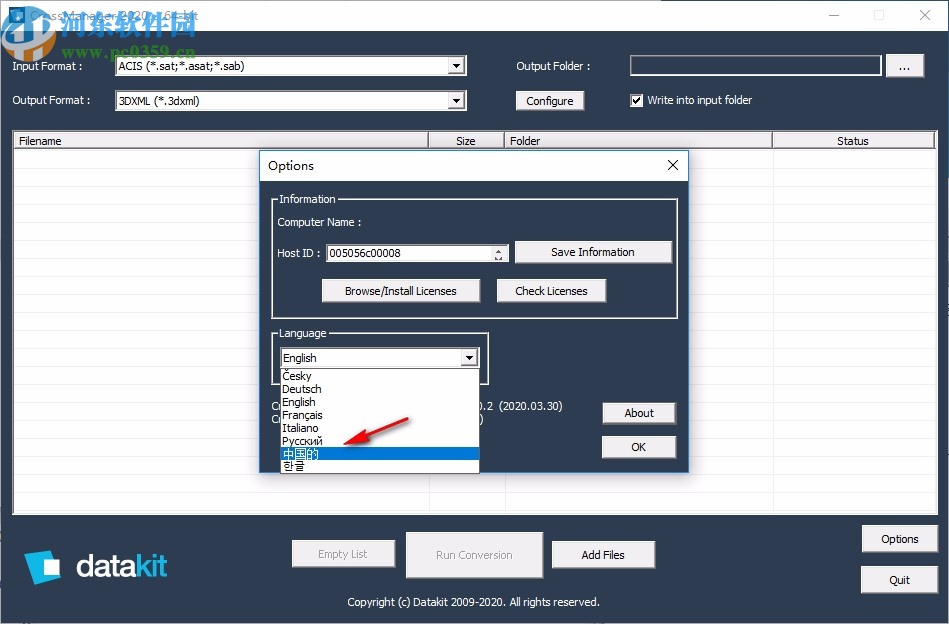Screen dimensions: 949x624
Task: Confirm options with the OK button
Action: pos(638,447)
